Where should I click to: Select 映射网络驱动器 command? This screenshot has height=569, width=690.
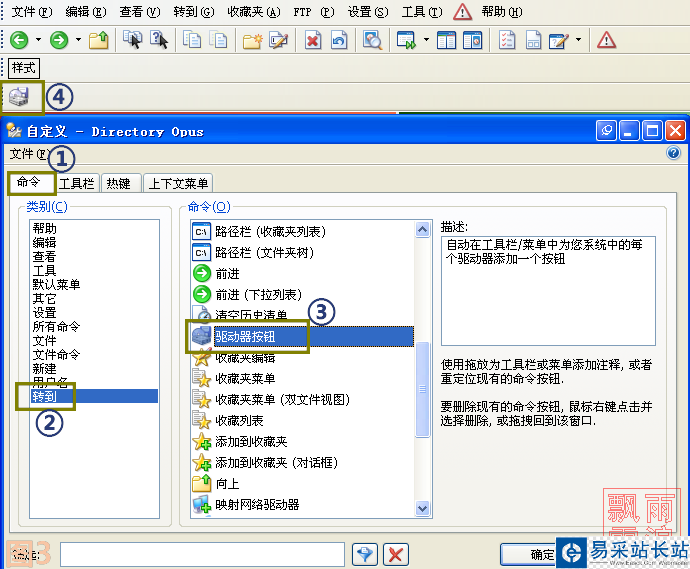(303, 504)
